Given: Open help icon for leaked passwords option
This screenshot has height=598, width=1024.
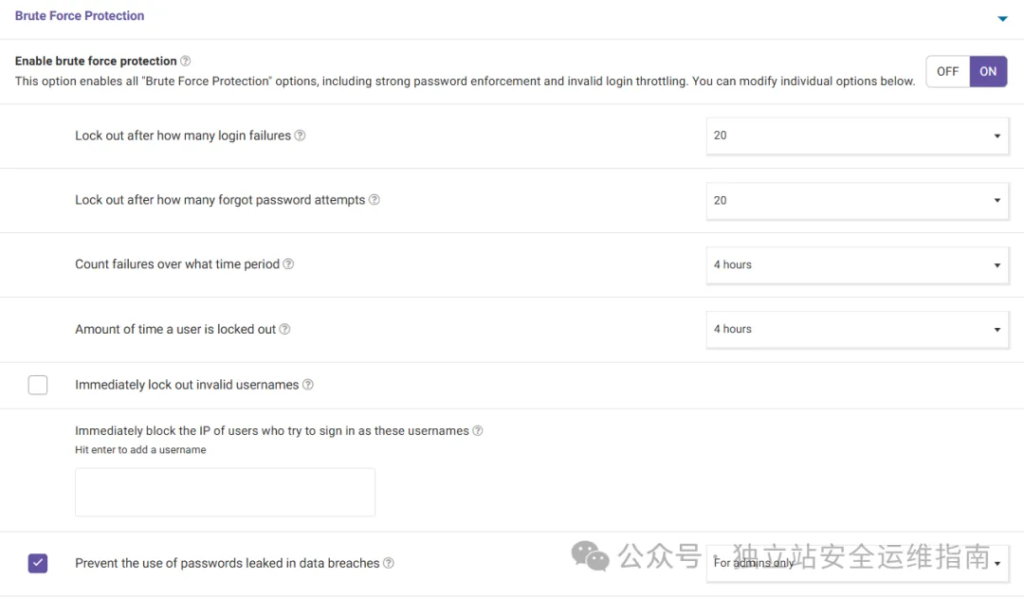Looking at the screenshot, I should tap(389, 563).
